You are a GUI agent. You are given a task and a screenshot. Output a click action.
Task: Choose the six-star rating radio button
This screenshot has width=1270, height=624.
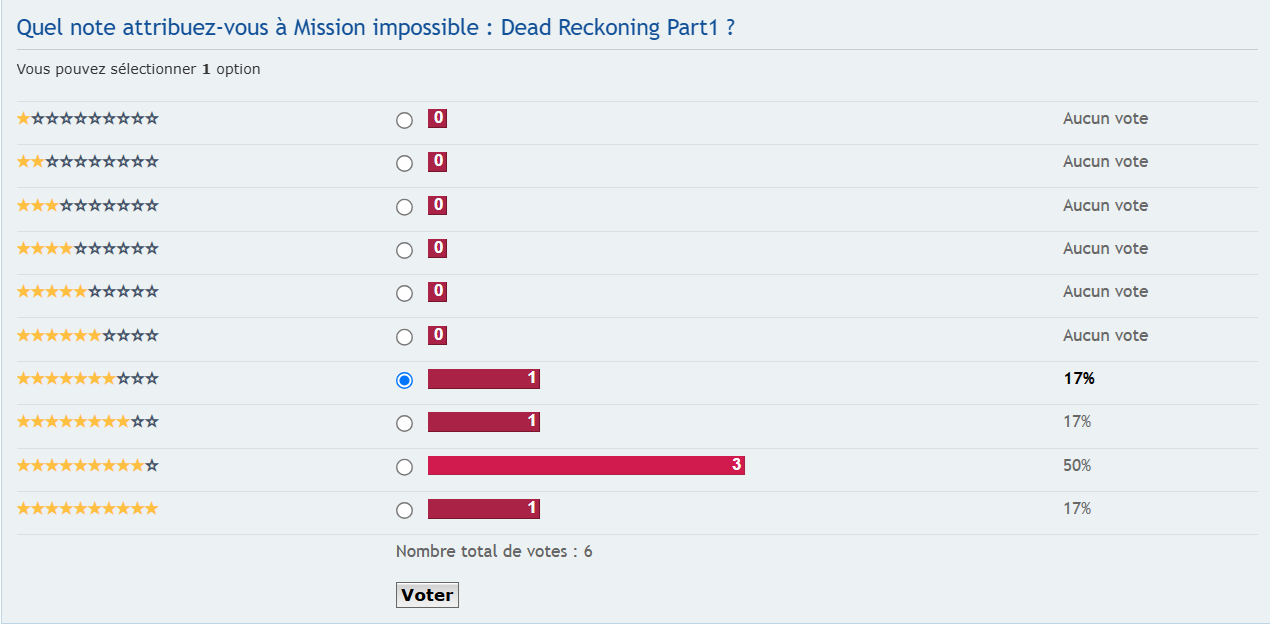click(x=404, y=337)
